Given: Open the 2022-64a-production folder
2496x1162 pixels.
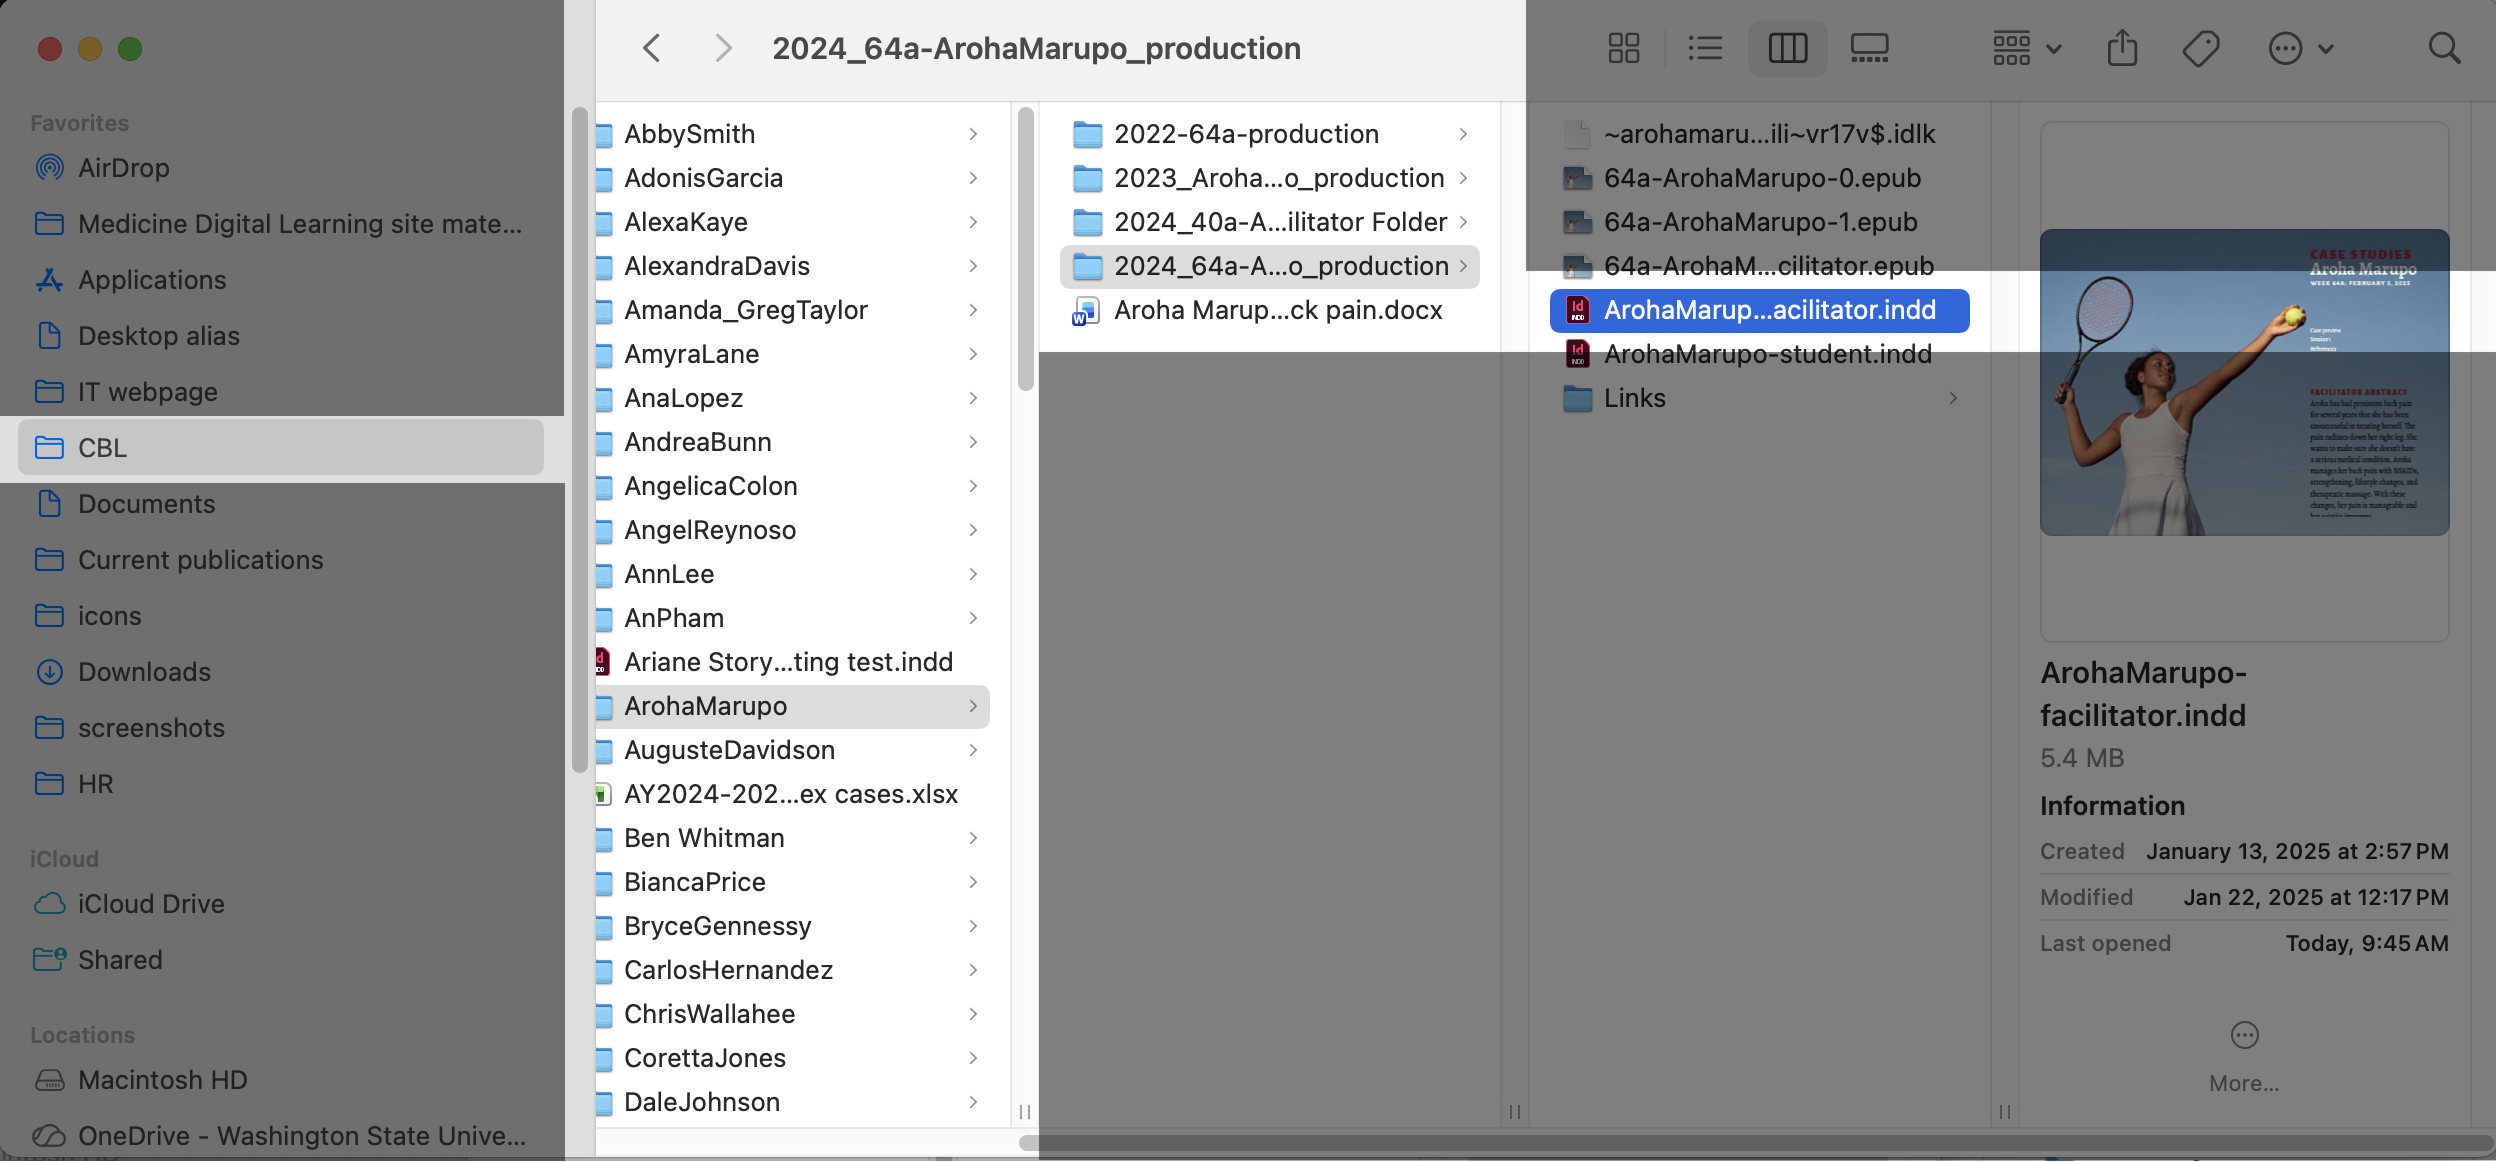Looking at the screenshot, I should coord(1246,134).
